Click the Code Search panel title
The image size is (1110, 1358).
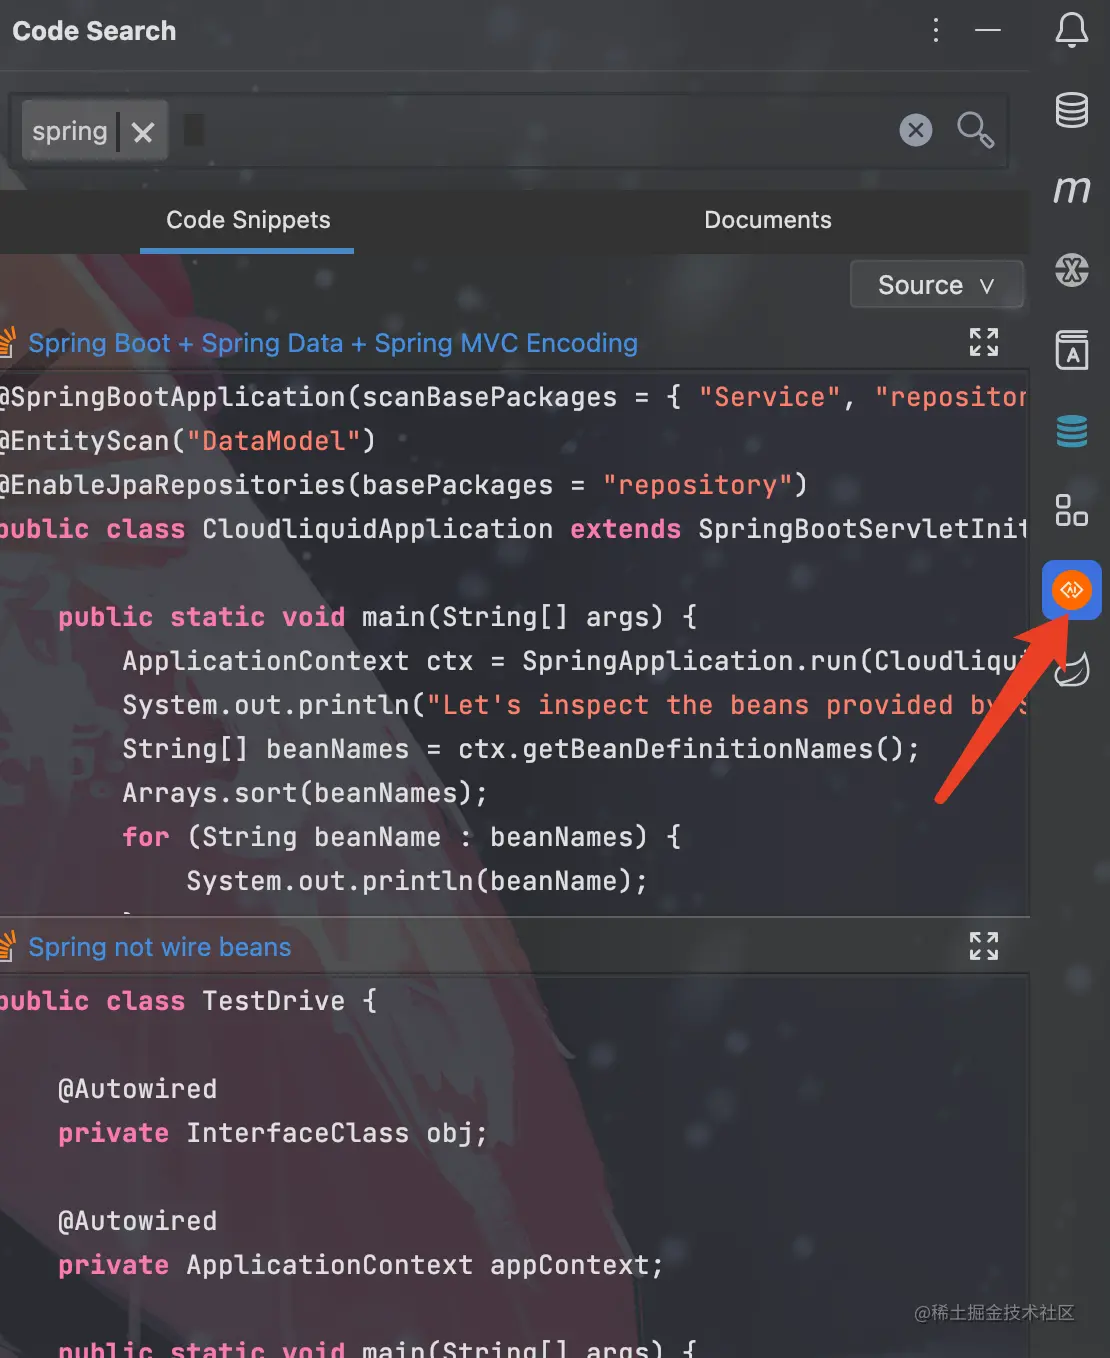tap(94, 31)
